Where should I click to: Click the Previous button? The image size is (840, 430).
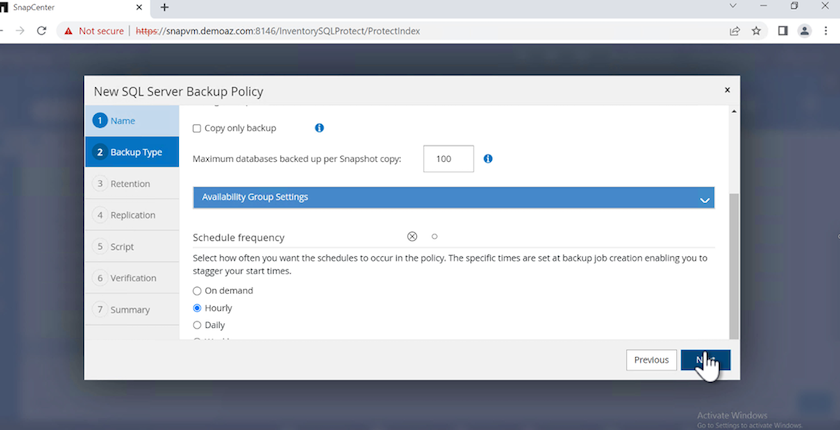[x=650, y=360]
